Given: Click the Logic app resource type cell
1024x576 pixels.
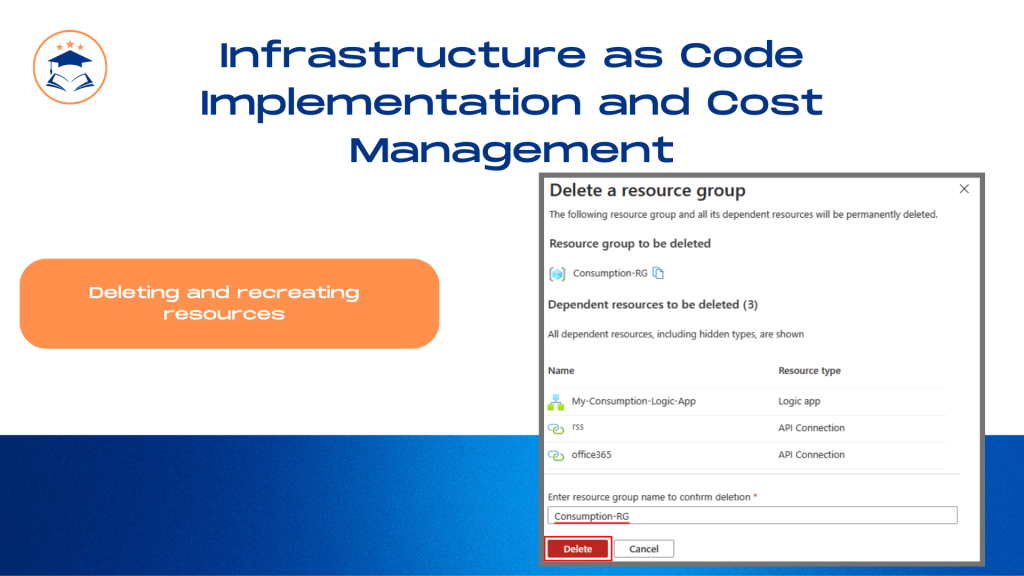Looking at the screenshot, I should (799, 401).
